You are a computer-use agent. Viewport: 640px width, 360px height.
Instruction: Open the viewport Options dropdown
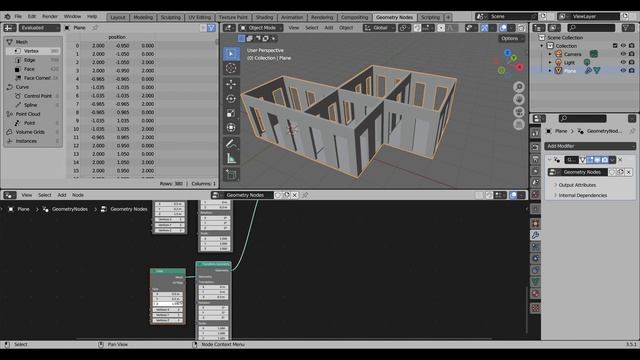coord(511,38)
